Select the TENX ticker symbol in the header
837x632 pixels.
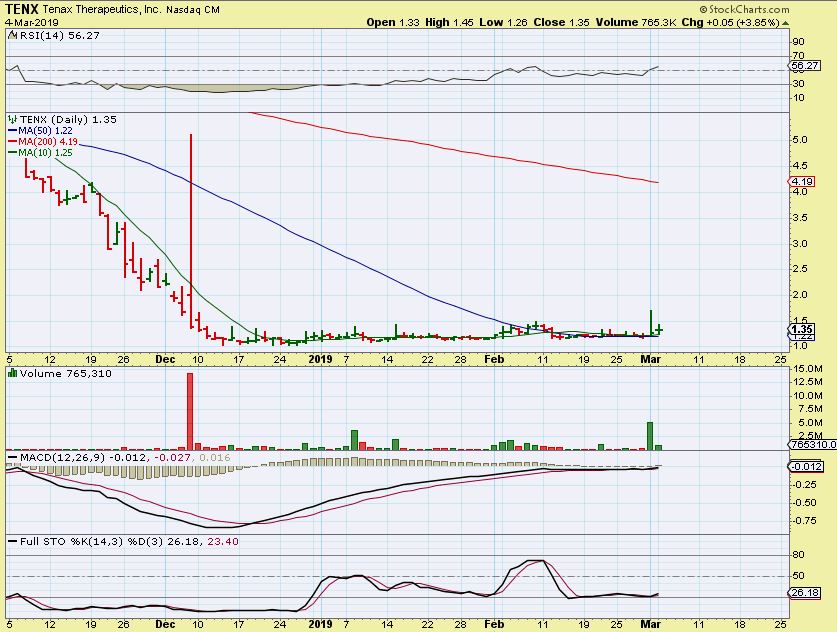(22, 9)
